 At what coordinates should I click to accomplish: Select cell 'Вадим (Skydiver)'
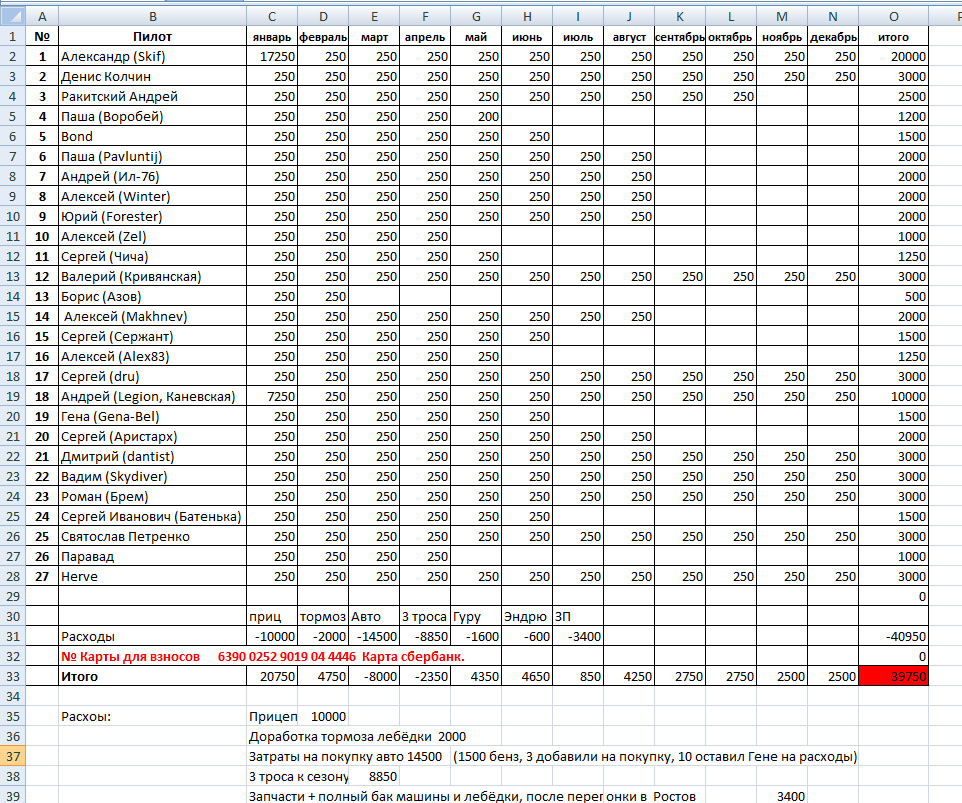[152, 477]
